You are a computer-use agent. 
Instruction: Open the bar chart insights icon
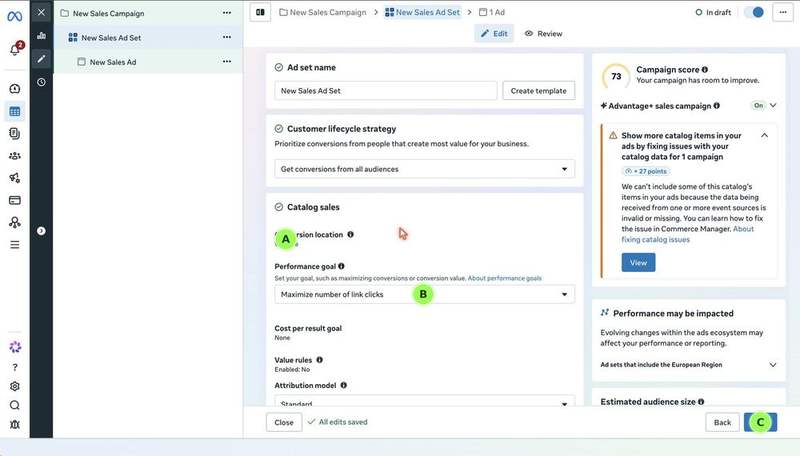(41, 36)
